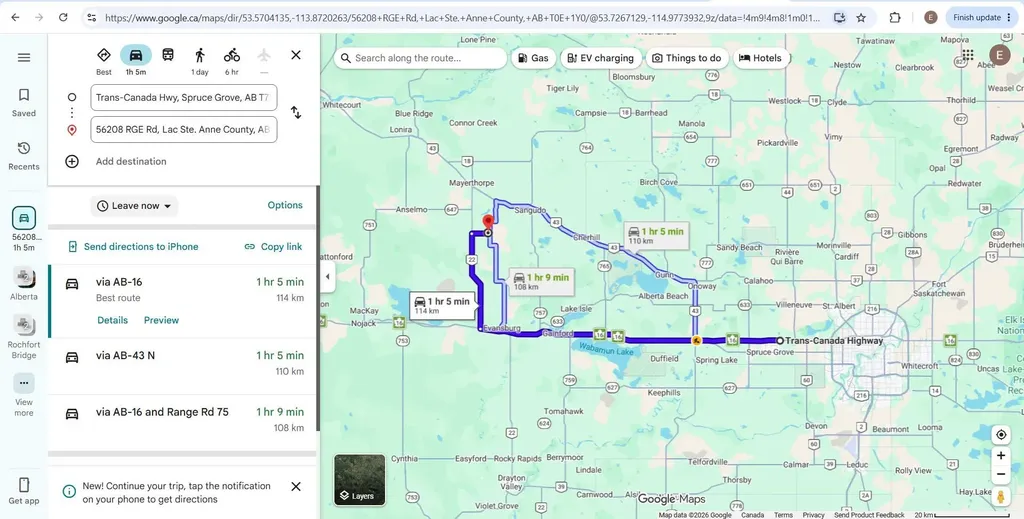The height and width of the screenshot is (519, 1024).
Task: Open the Layers map type switcher
Action: [360, 480]
